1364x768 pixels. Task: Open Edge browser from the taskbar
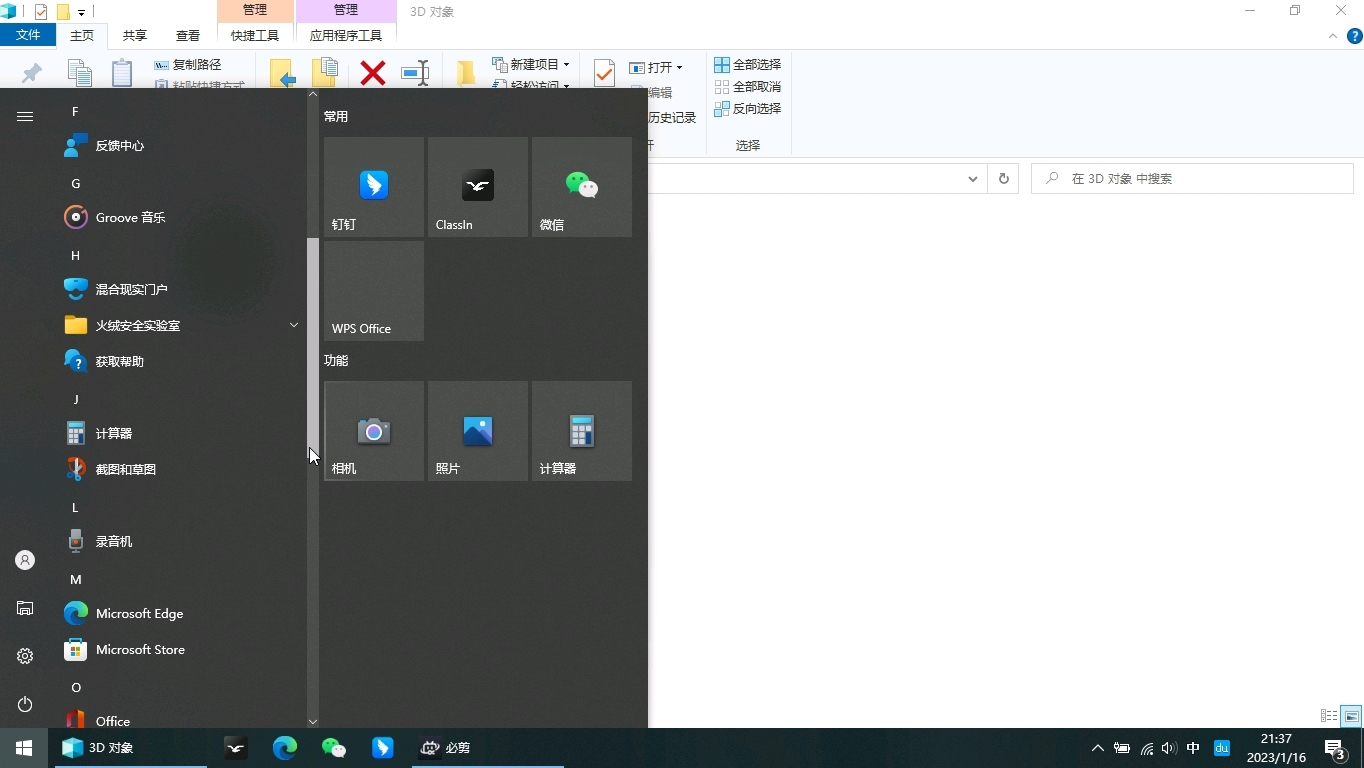pyautogui.click(x=285, y=748)
